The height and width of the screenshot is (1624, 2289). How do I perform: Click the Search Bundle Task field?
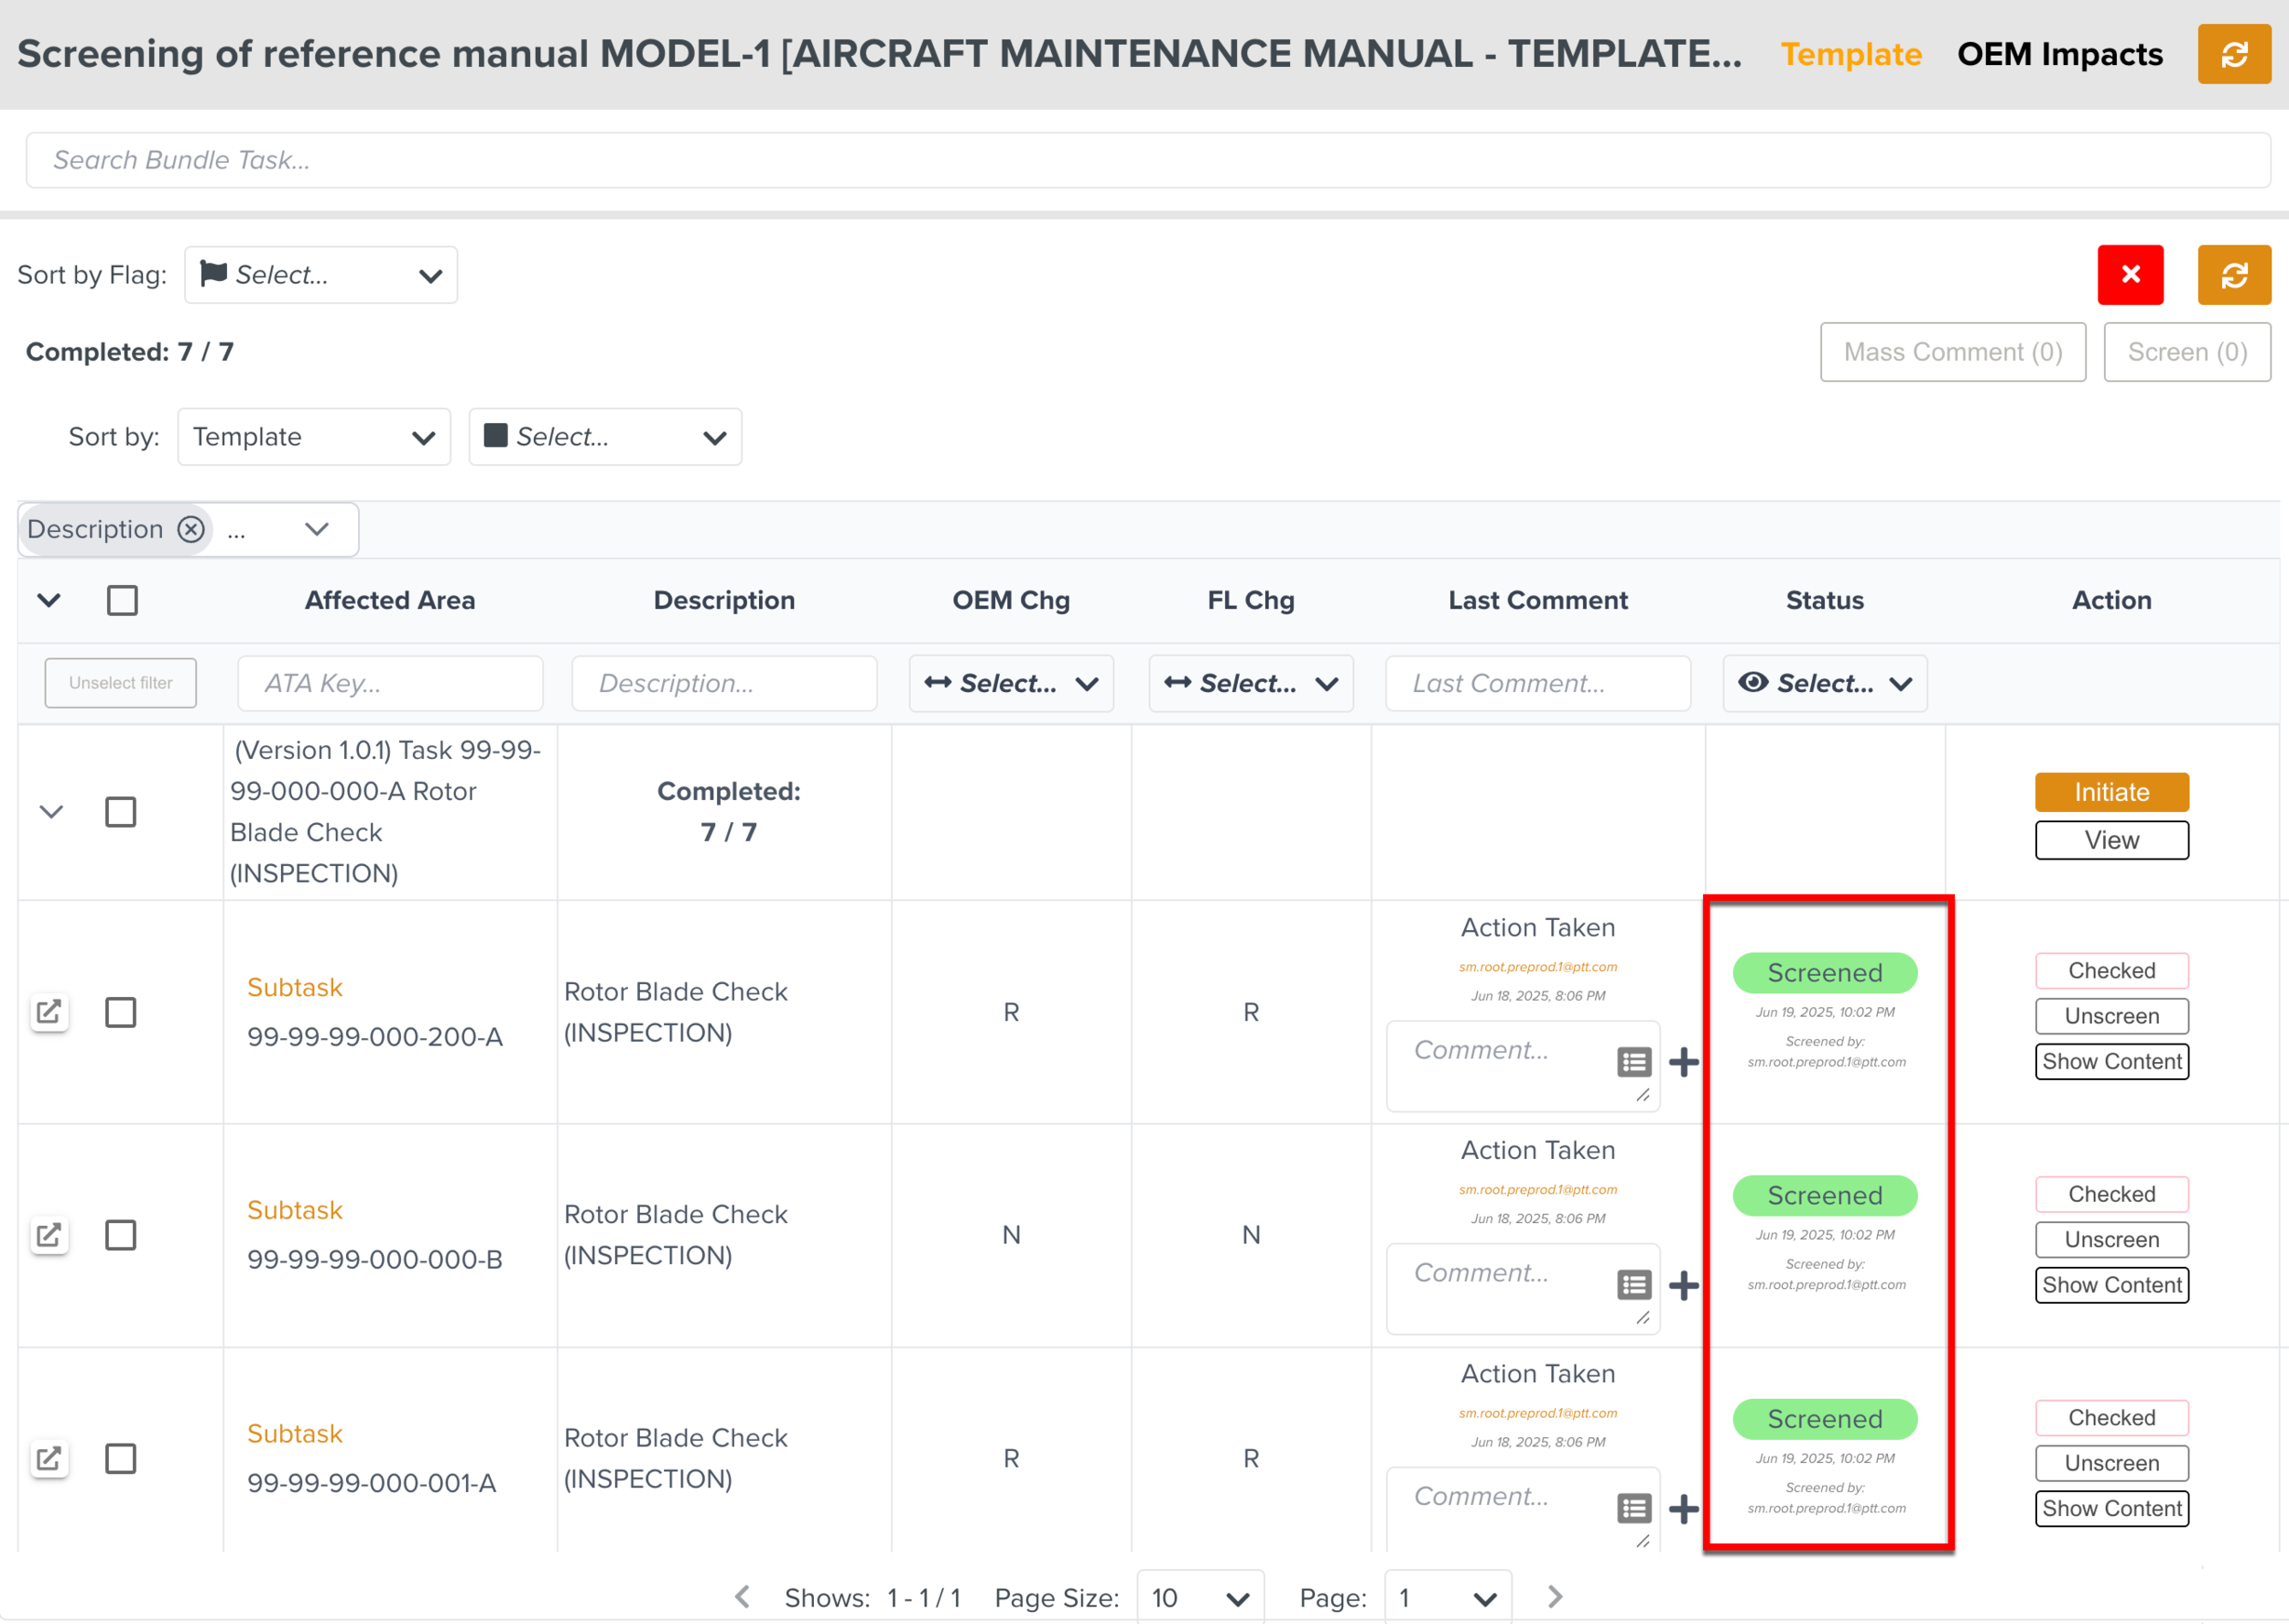pos(1146,160)
